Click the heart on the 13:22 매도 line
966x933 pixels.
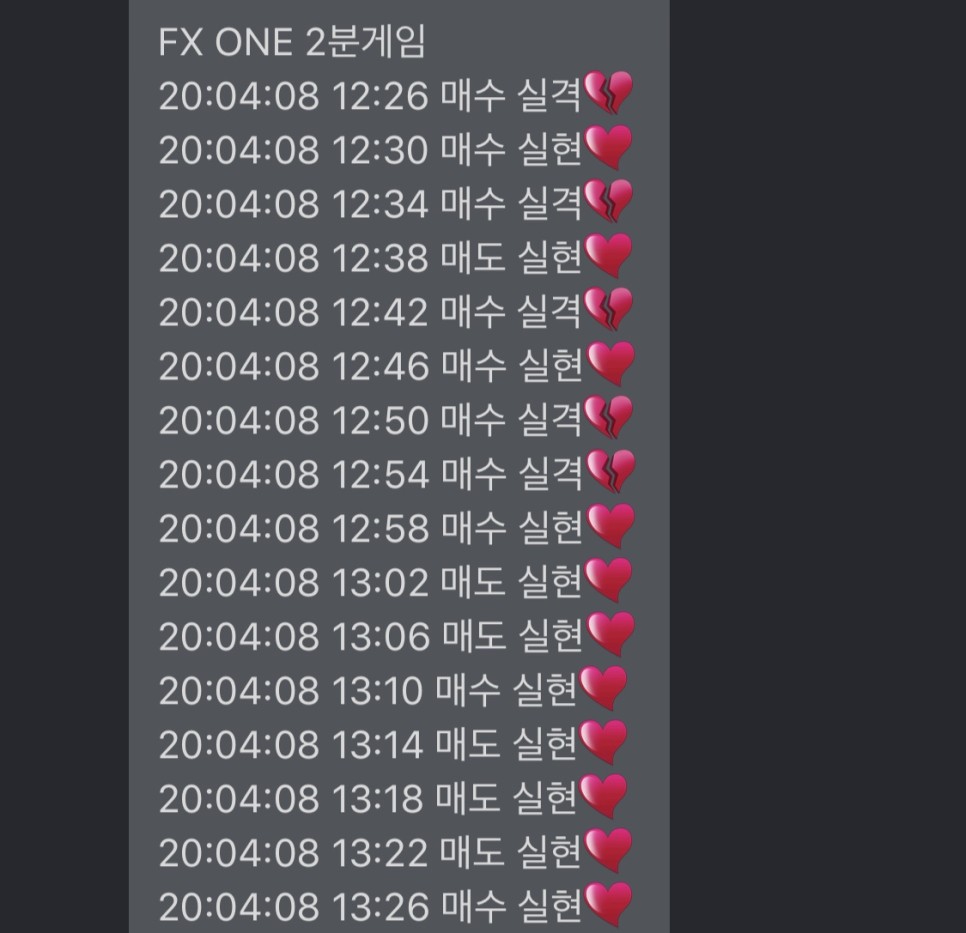point(608,850)
